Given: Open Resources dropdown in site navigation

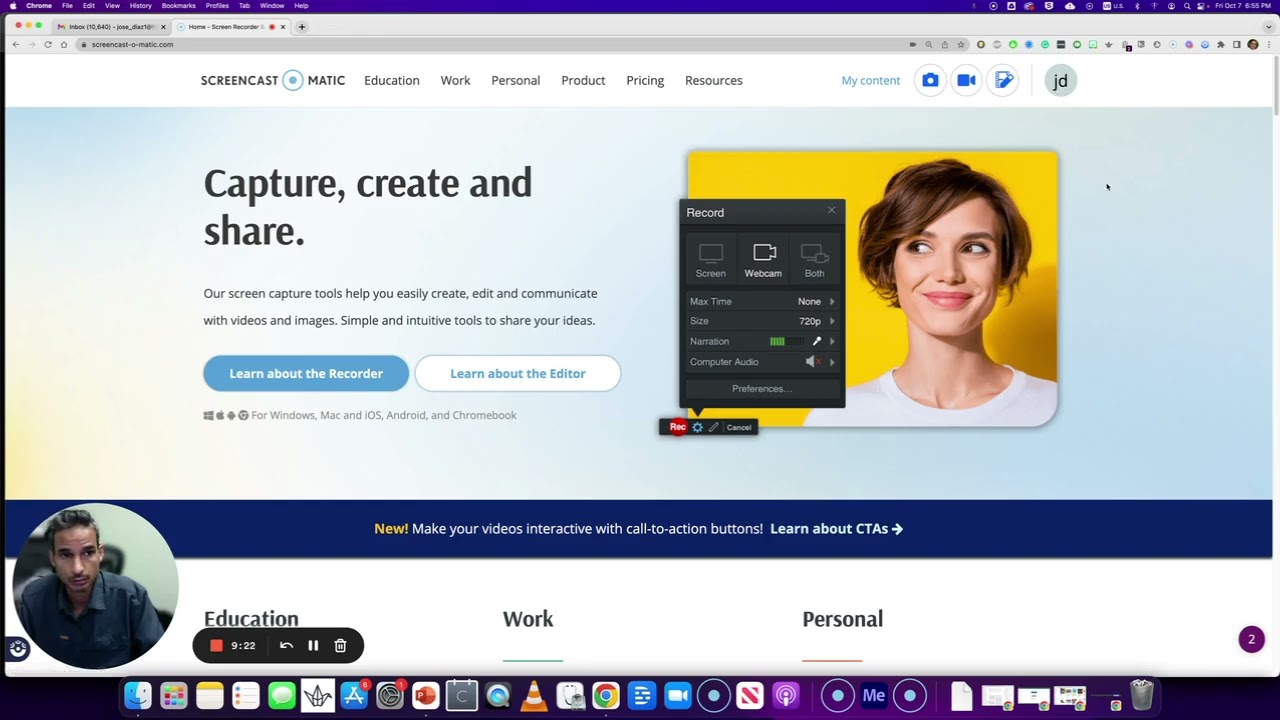Looking at the screenshot, I should pos(714,80).
